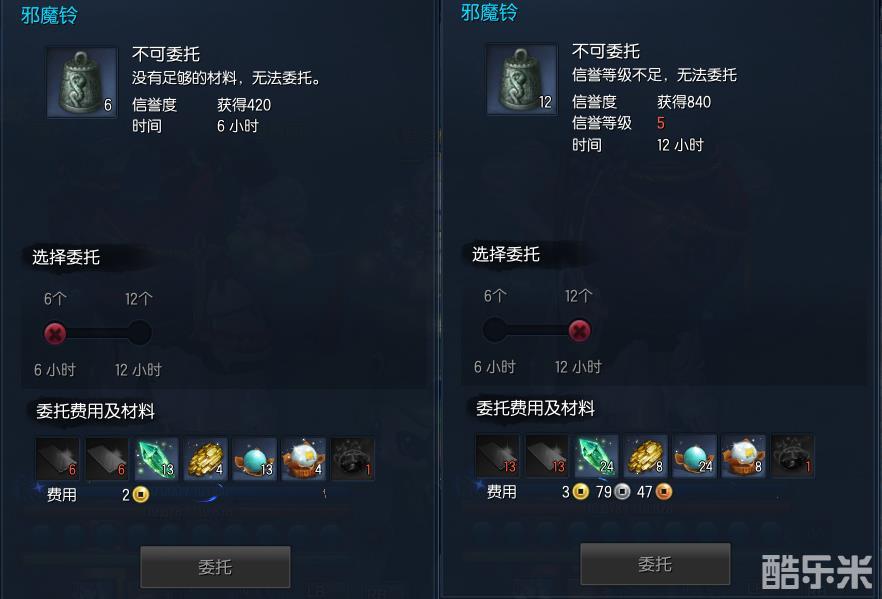The width and height of the screenshot is (882, 599).
Task: Select green crystal material with count 13
Action: [x=156, y=459]
